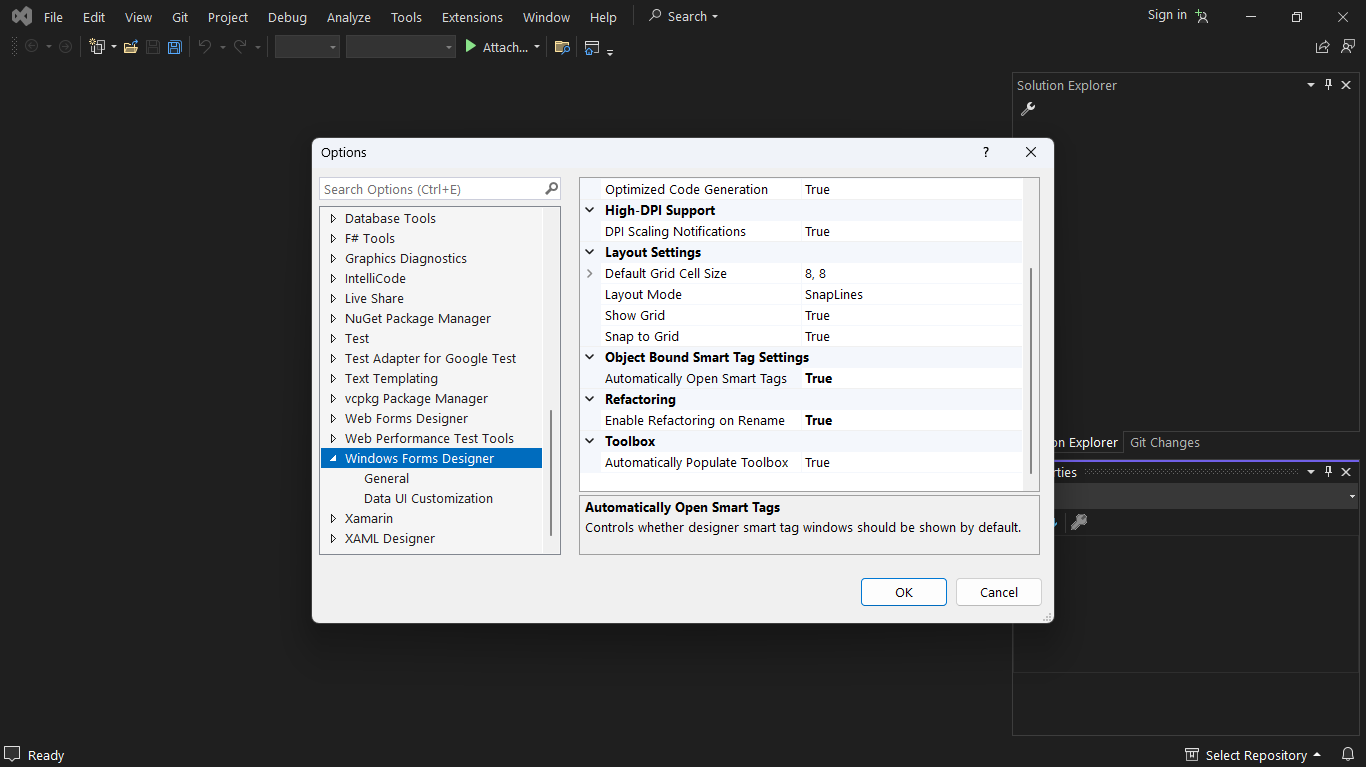Click the Open File toolbar icon

pyautogui.click(x=130, y=46)
